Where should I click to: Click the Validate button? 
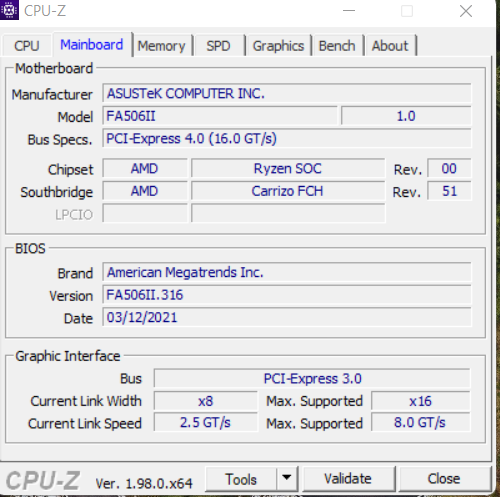point(348,479)
